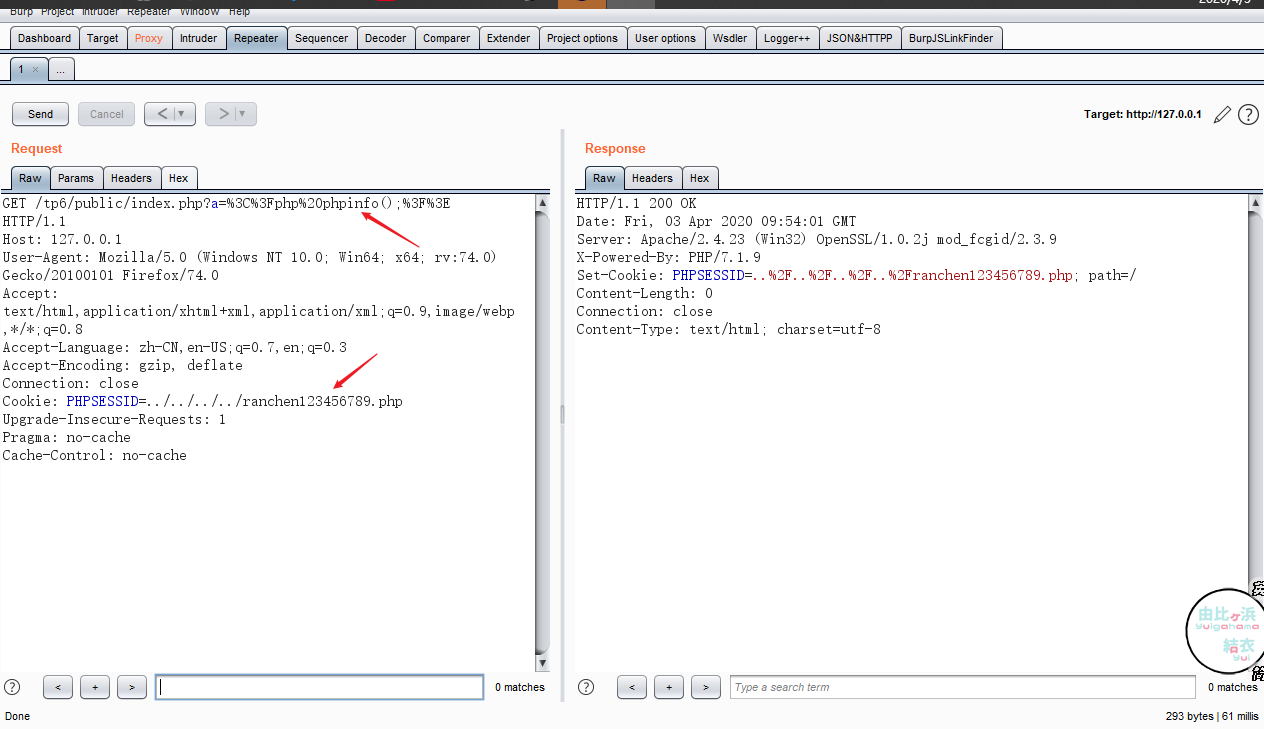Open the Dashboard tab
1264x729 pixels.
pos(45,38)
